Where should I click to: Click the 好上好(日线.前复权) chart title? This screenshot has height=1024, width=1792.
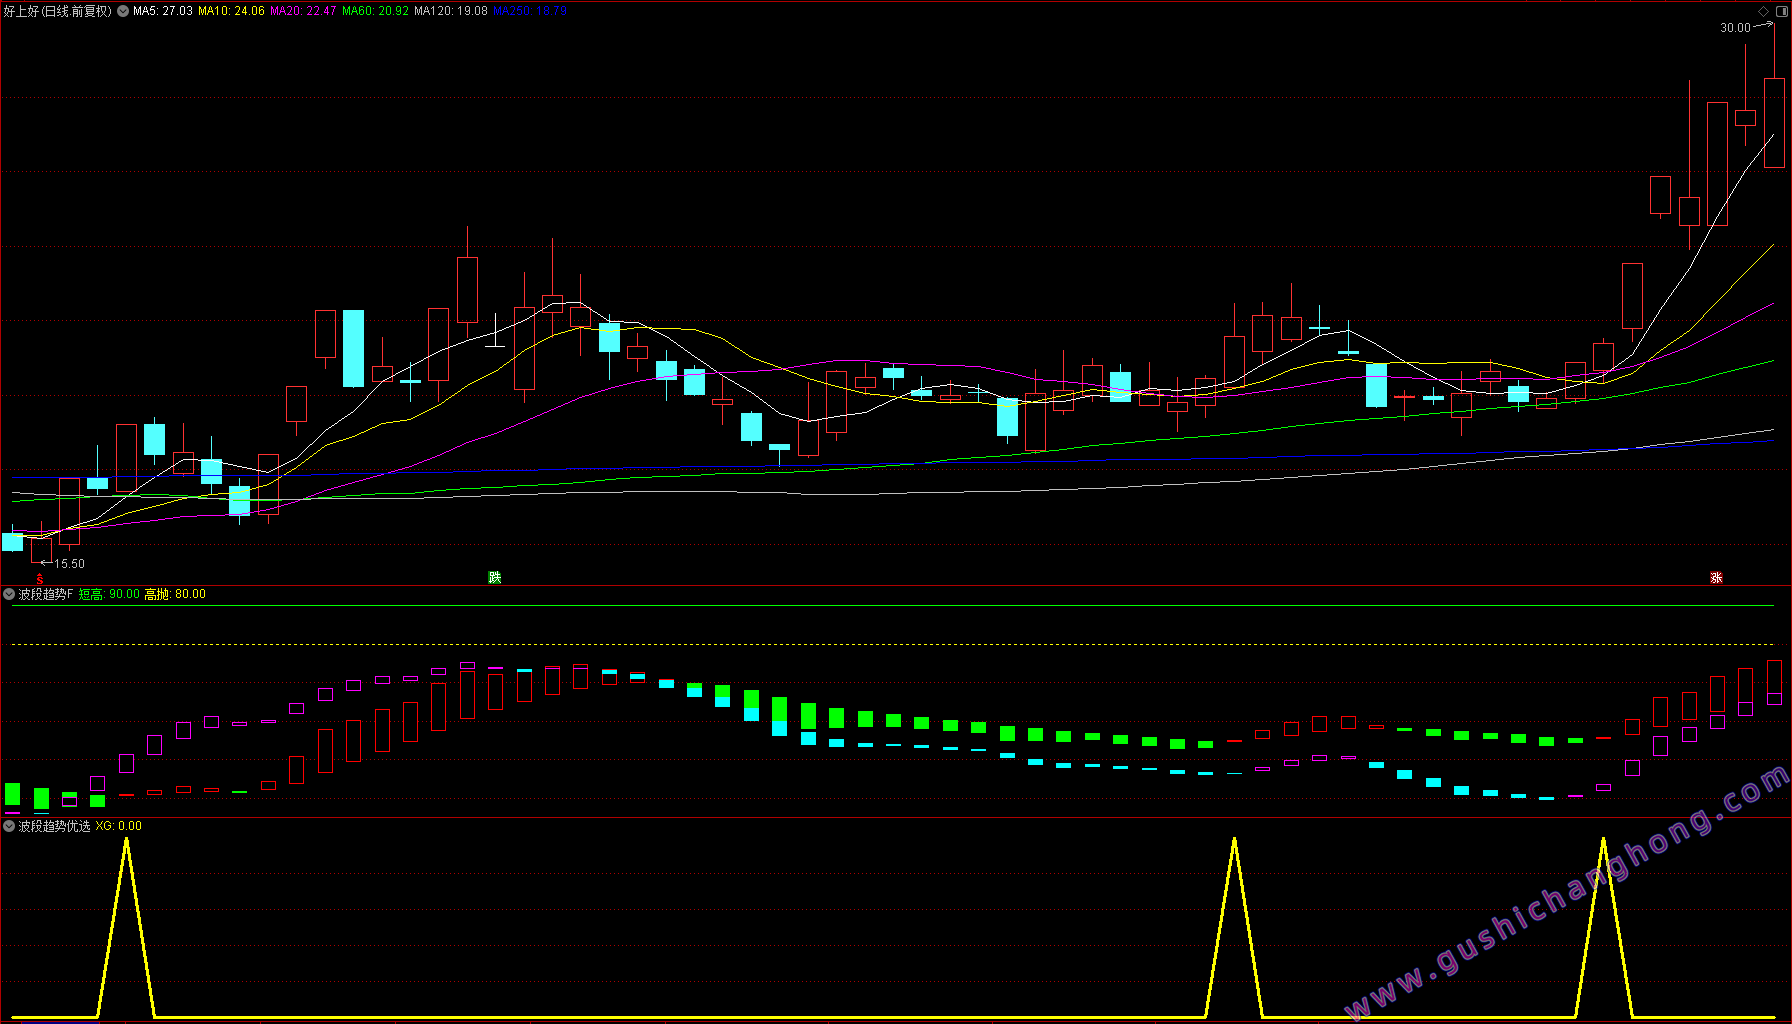[x=58, y=11]
